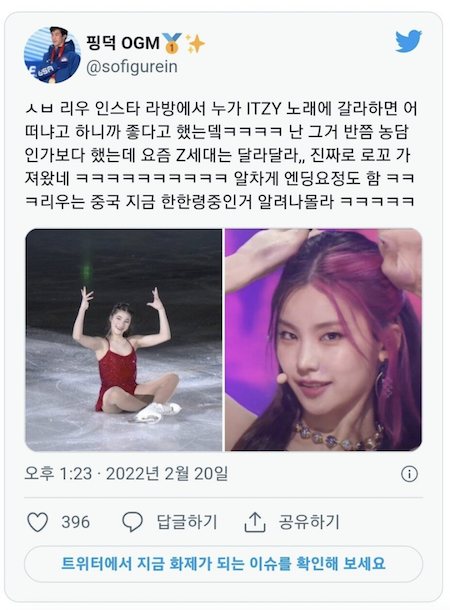Like the tweet with the heart icon

tap(38, 522)
